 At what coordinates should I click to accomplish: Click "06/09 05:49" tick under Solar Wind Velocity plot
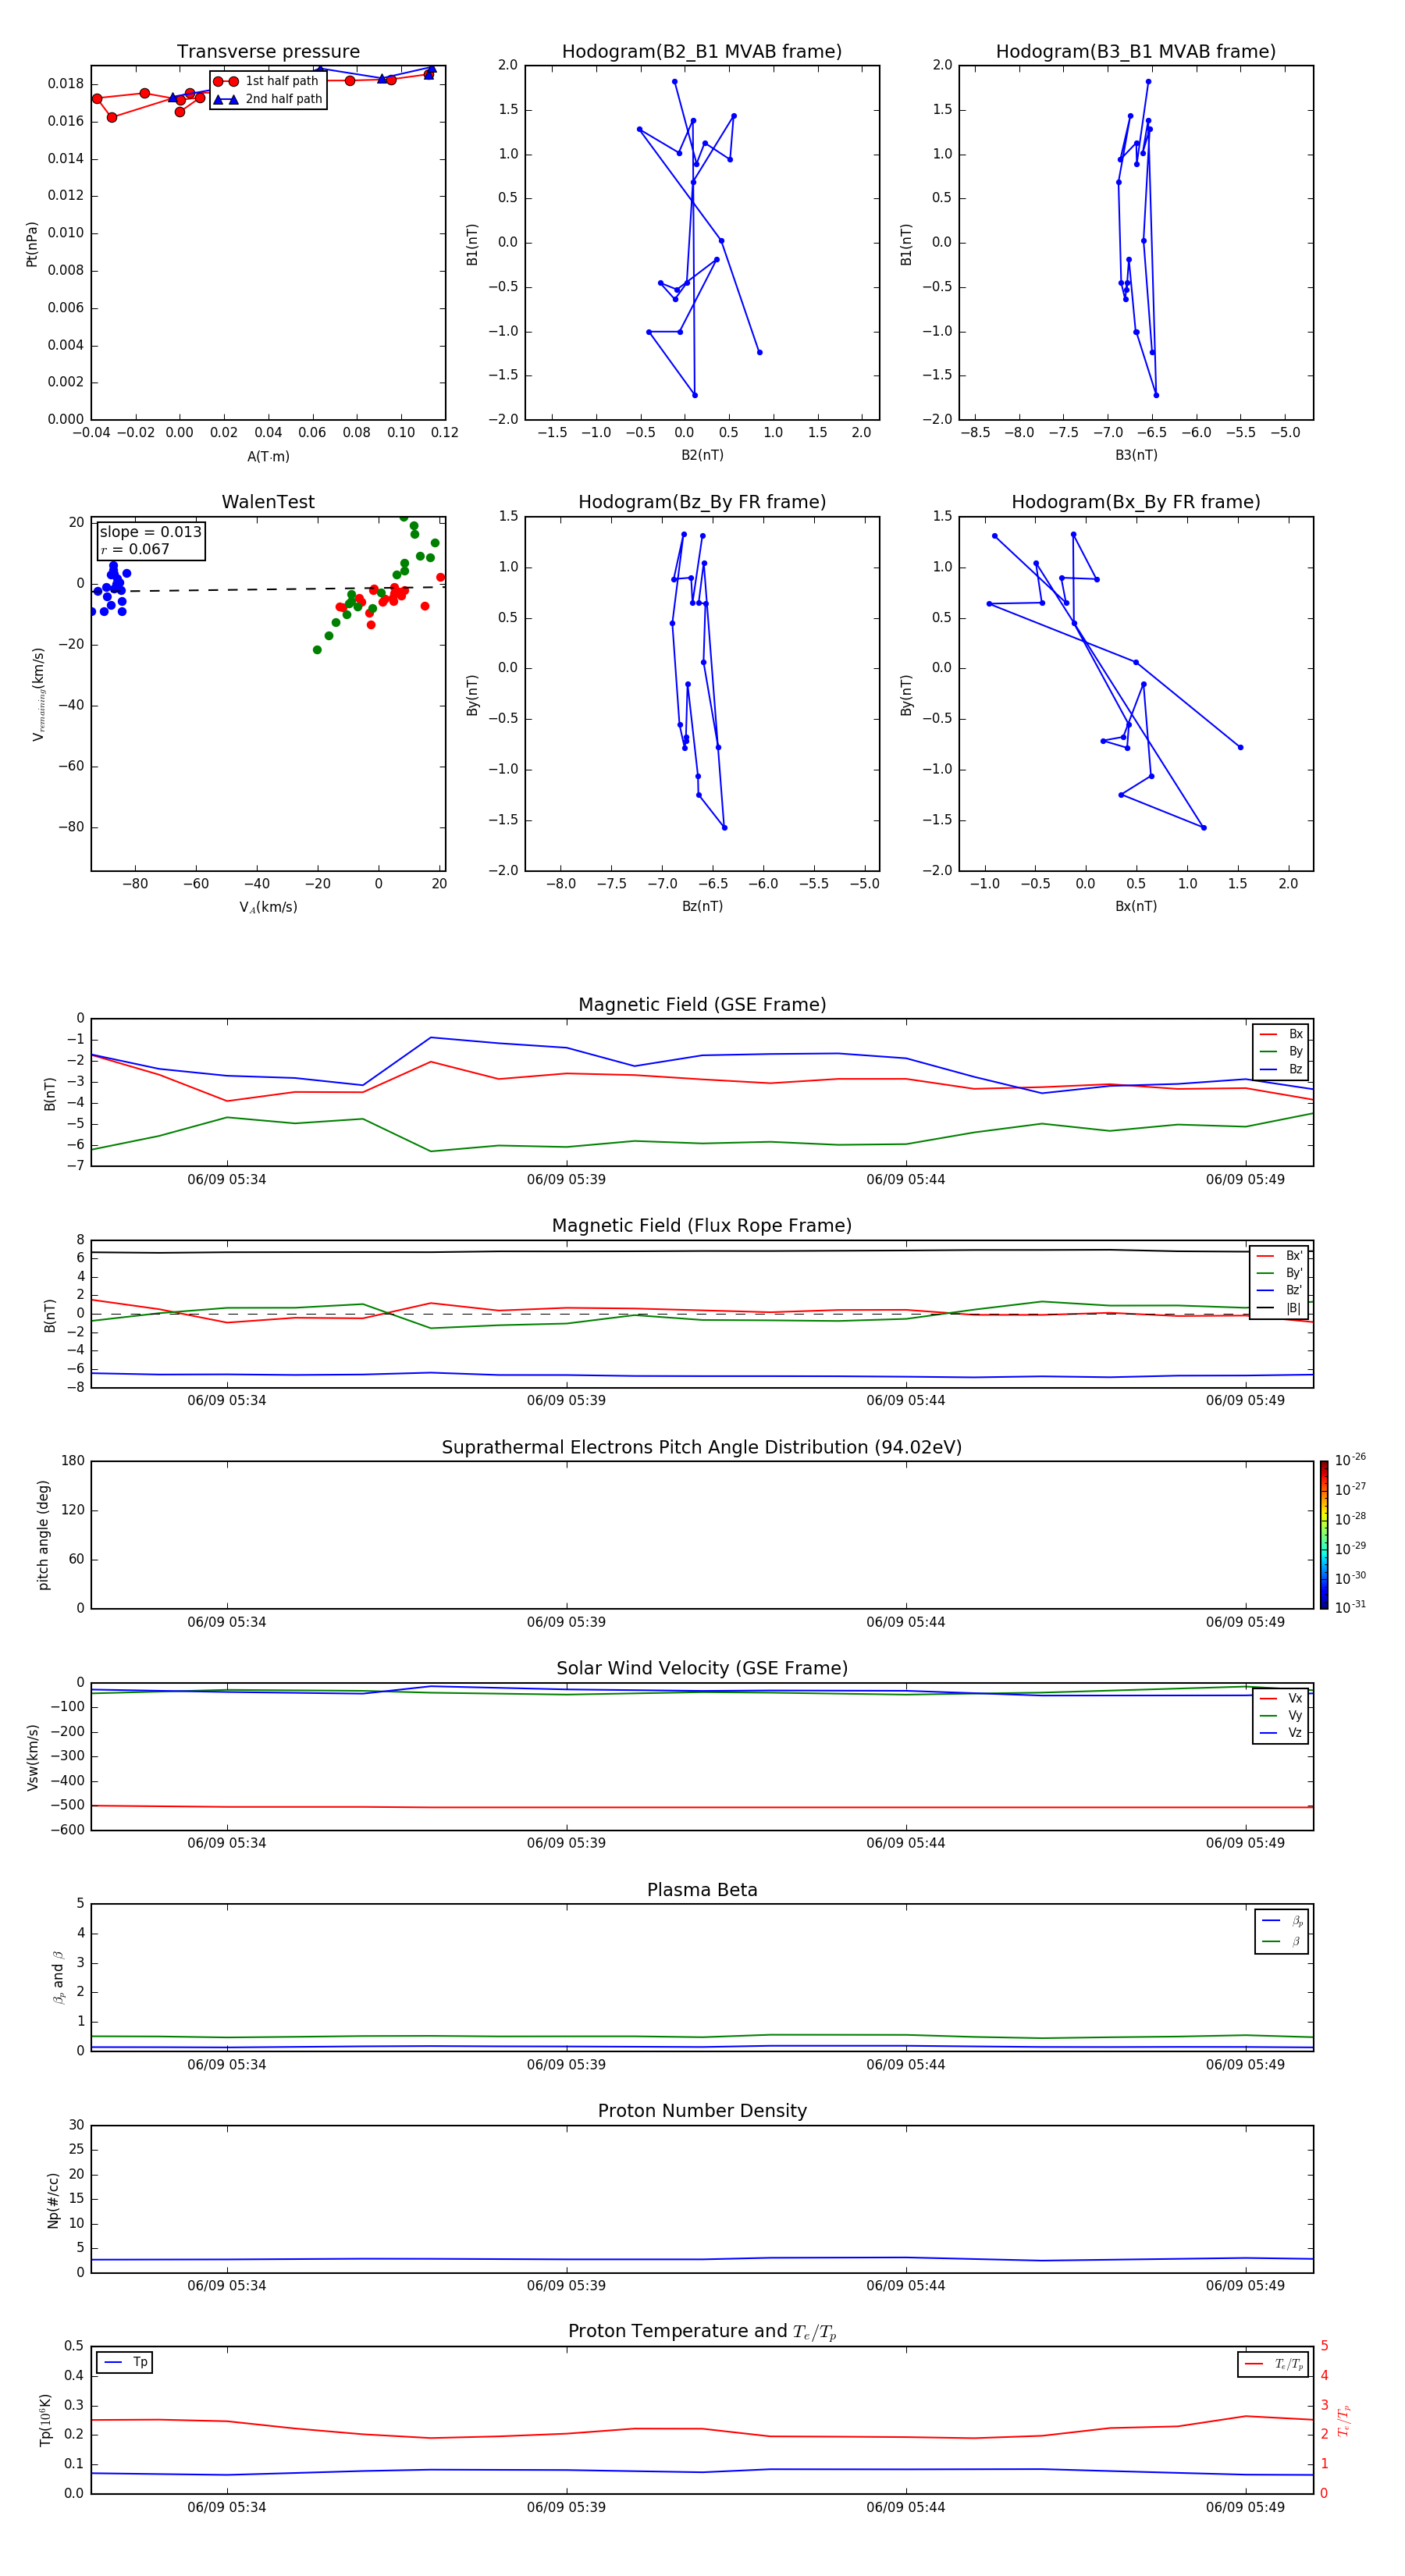point(1245,1843)
